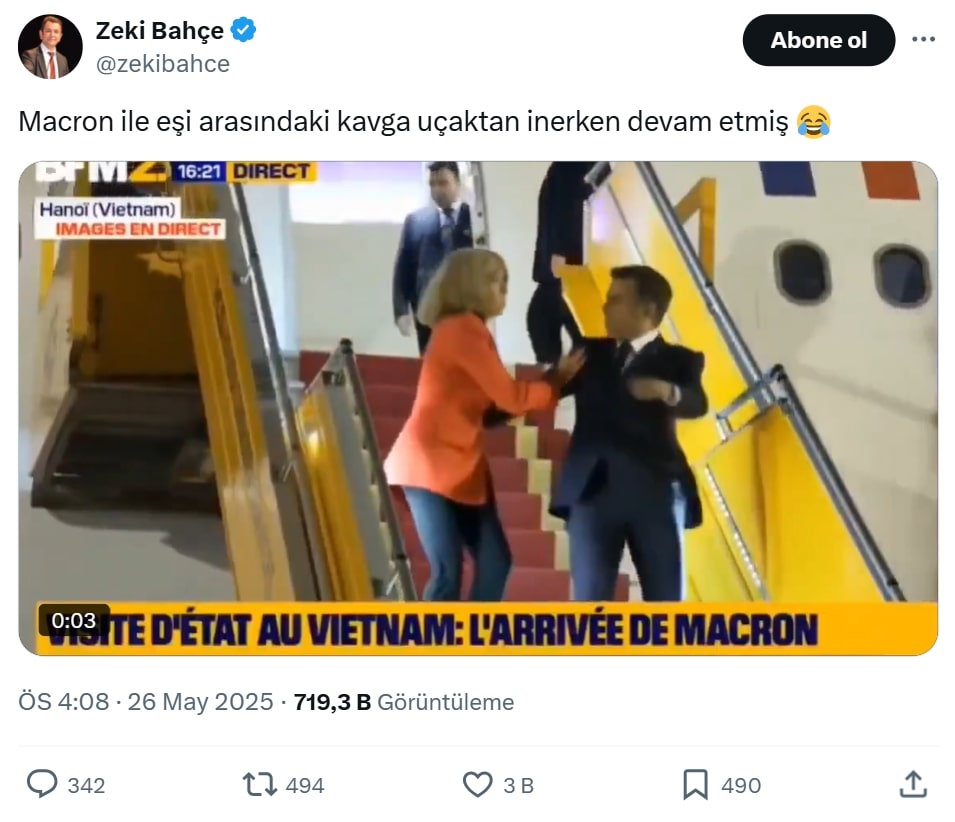Click the share upload icon
The height and width of the screenshot is (822, 955).
coord(913,784)
